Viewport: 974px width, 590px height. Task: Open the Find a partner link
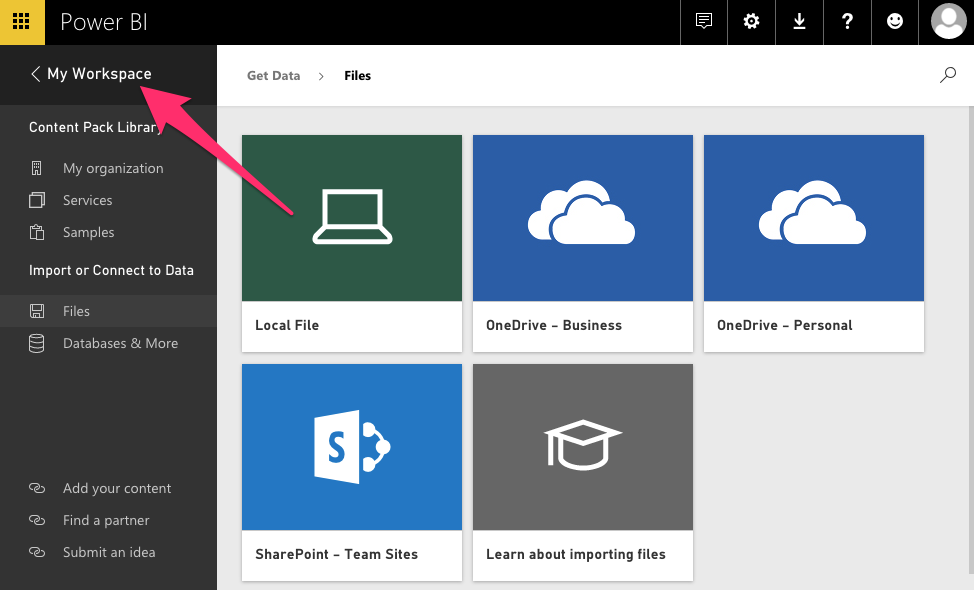[104, 520]
